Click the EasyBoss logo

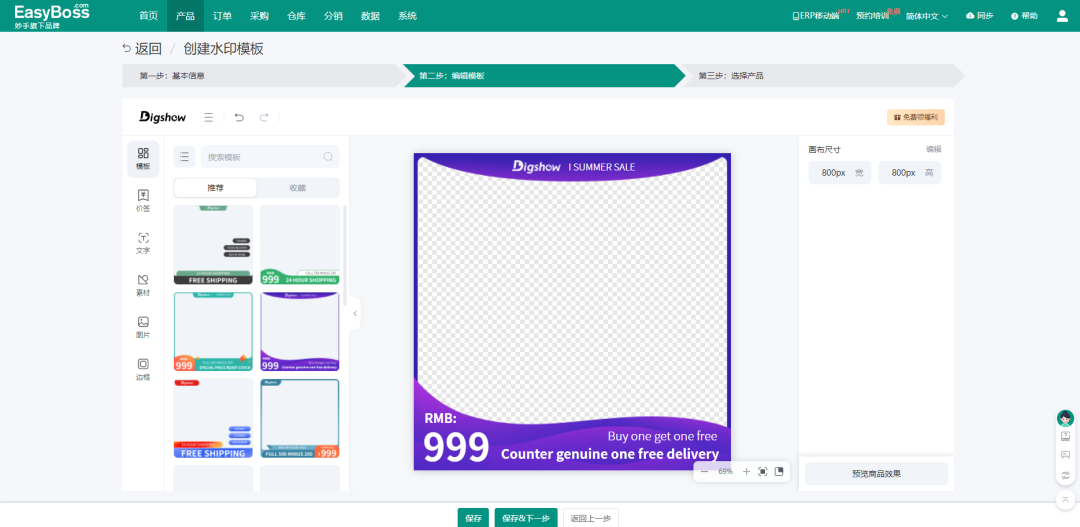(52, 15)
